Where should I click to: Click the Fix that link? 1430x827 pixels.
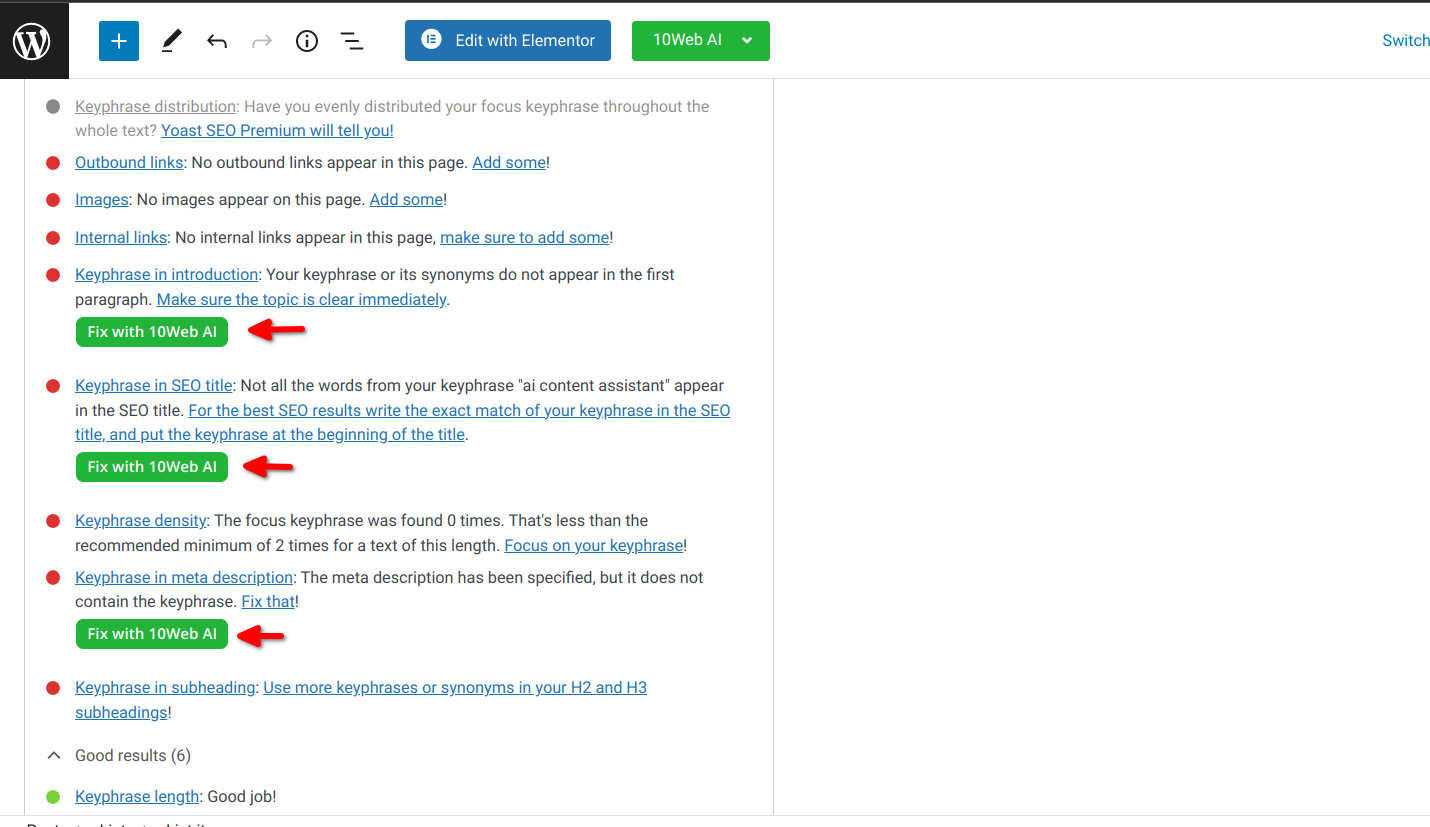[x=268, y=602]
